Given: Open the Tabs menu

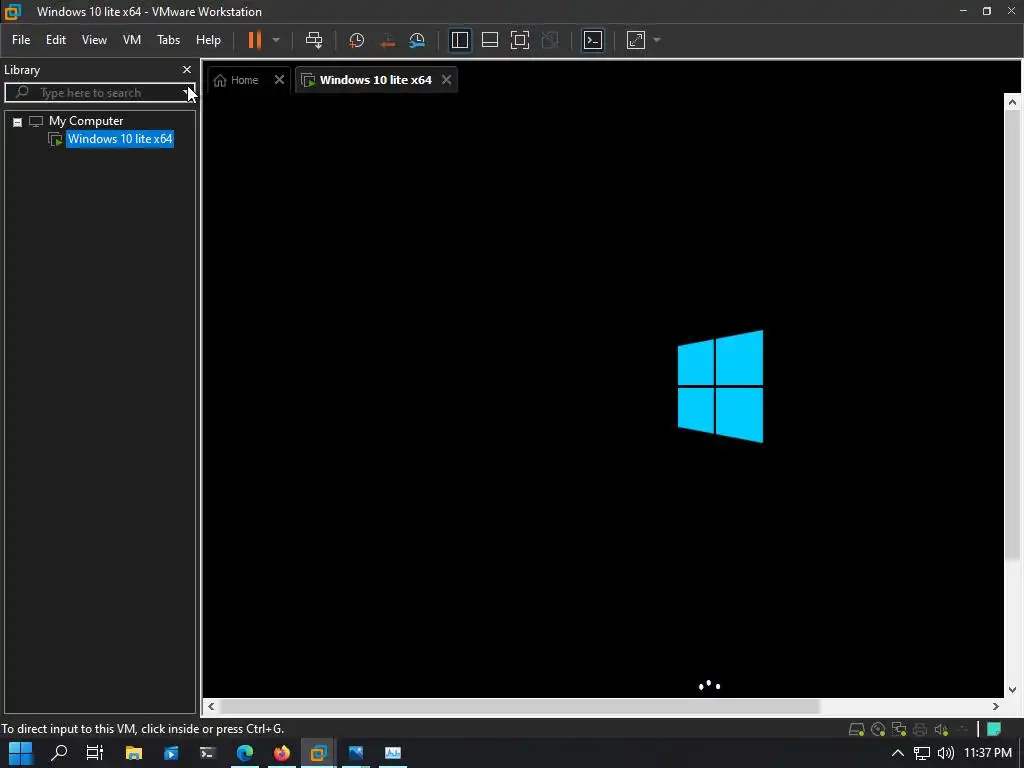Looking at the screenshot, I should pyautogui.click(x=168, y=40).
